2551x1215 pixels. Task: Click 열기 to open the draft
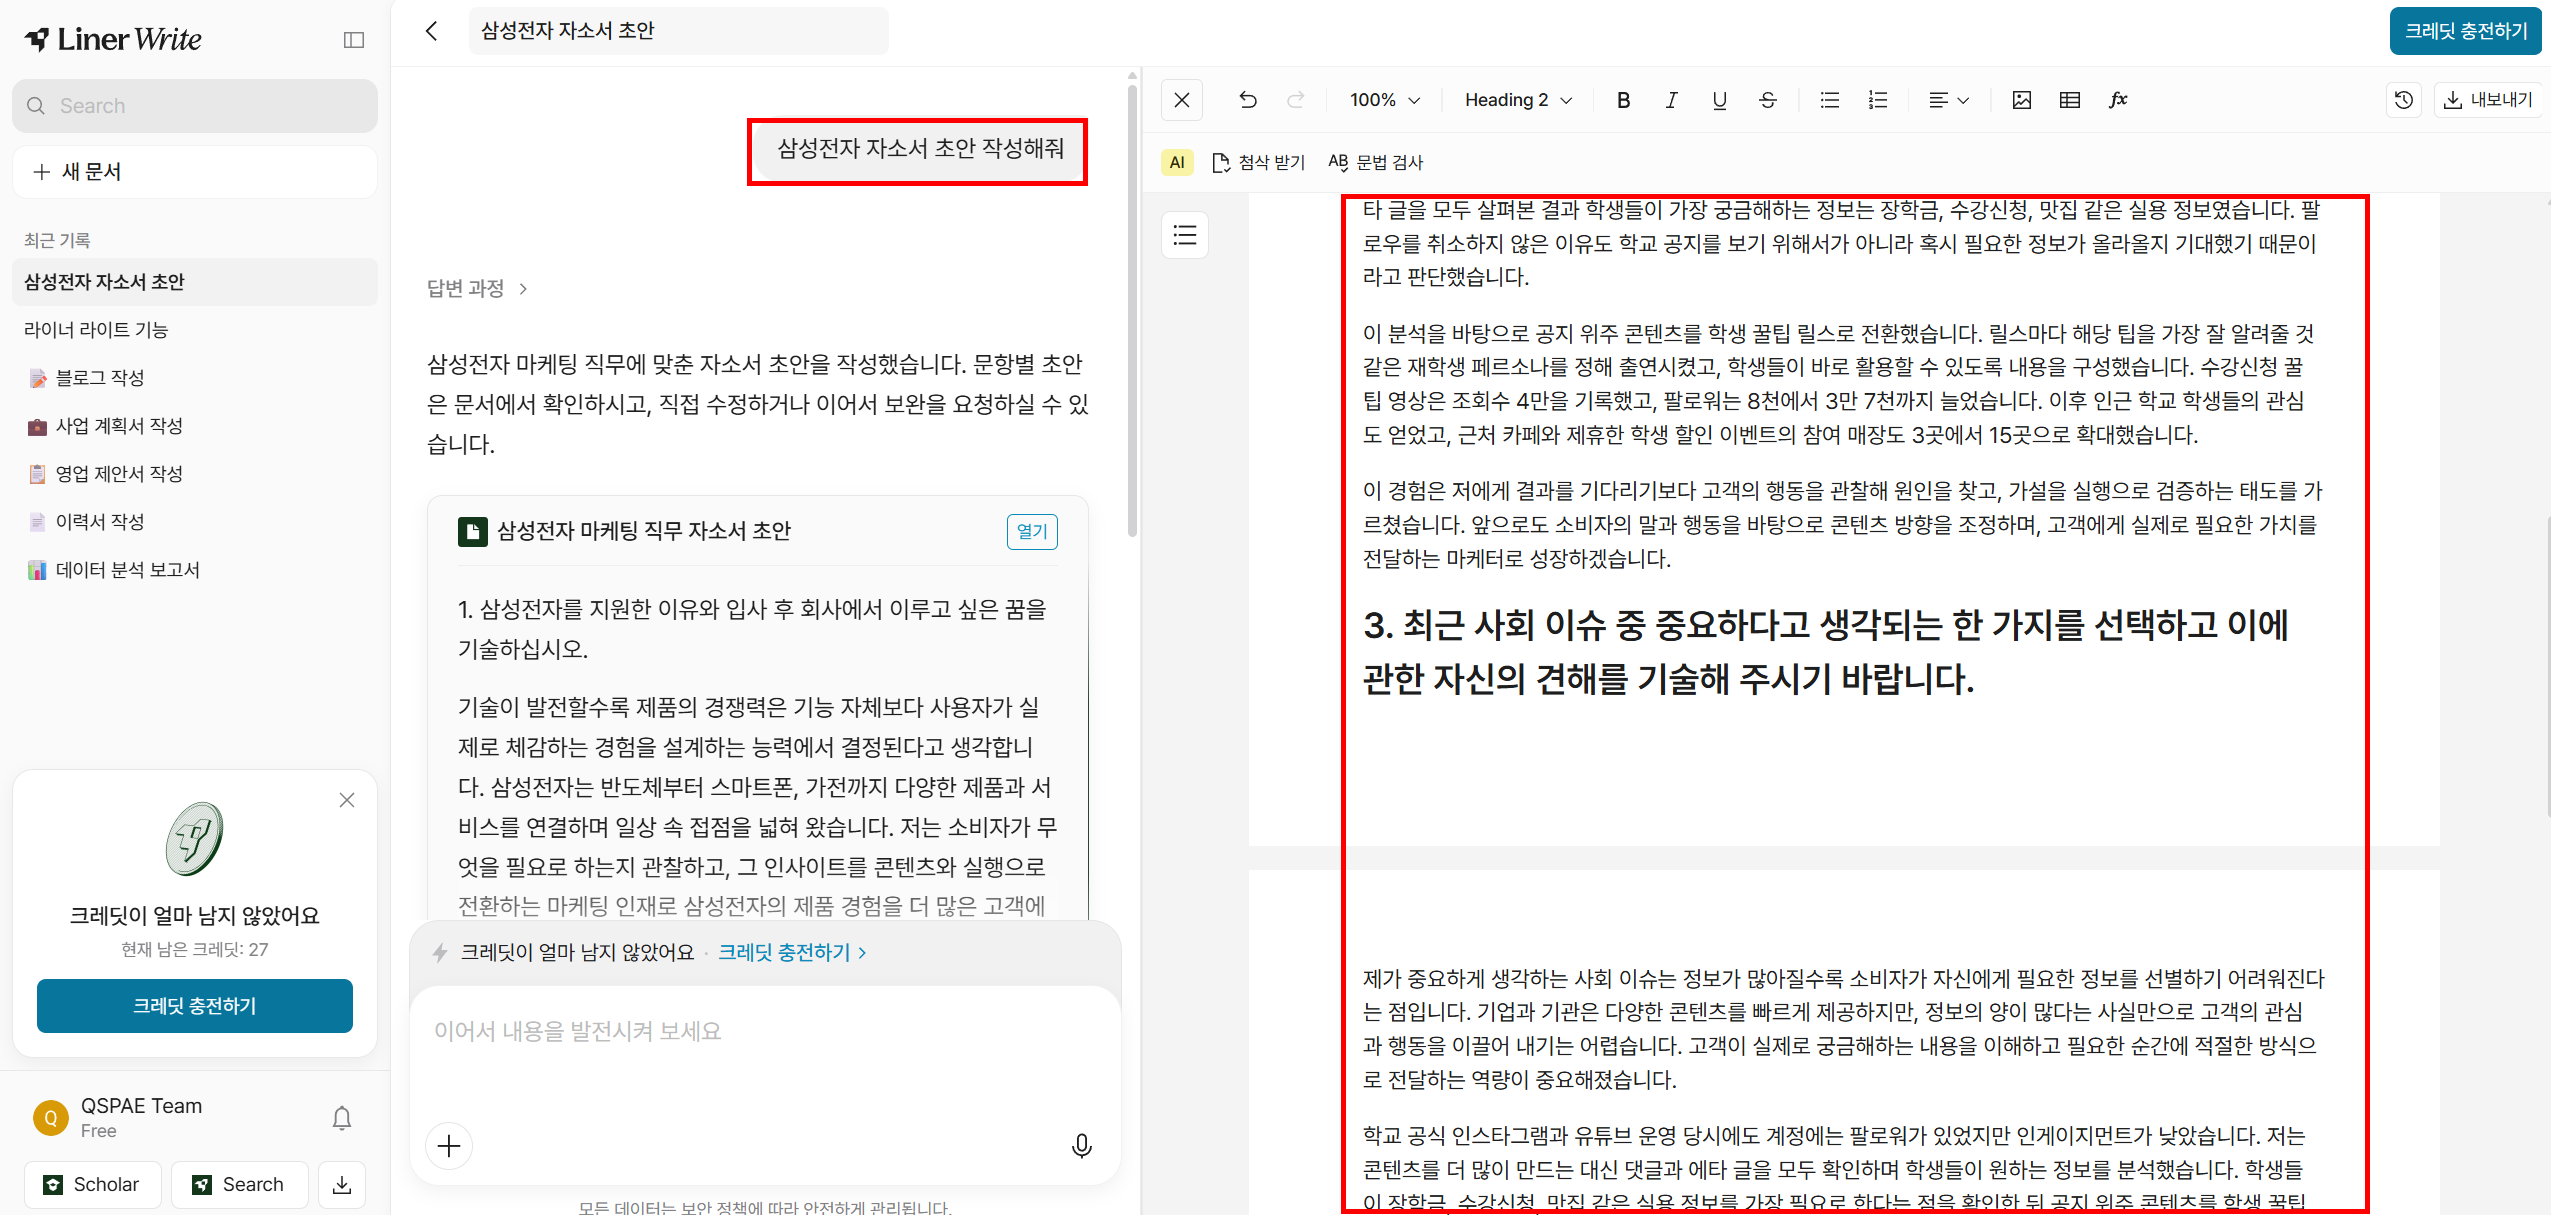point(1032,531)
